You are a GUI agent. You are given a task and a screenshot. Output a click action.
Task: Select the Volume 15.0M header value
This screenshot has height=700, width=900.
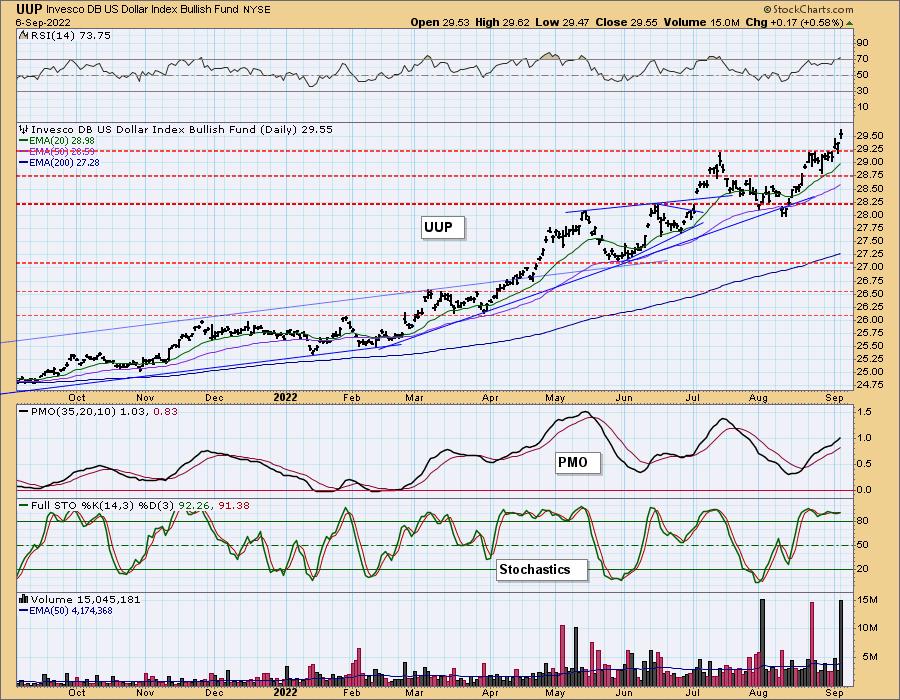point(701,22)
